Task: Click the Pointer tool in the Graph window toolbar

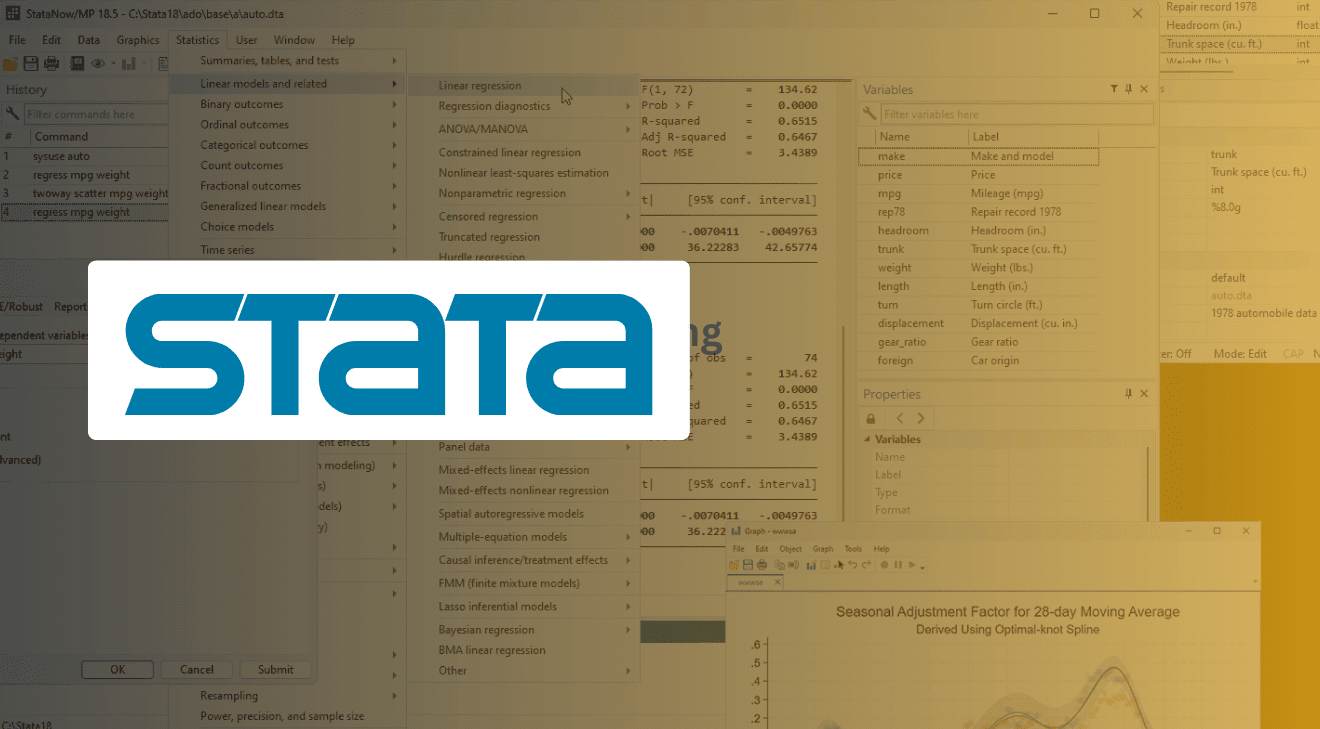Action: (x=839, y=565)
